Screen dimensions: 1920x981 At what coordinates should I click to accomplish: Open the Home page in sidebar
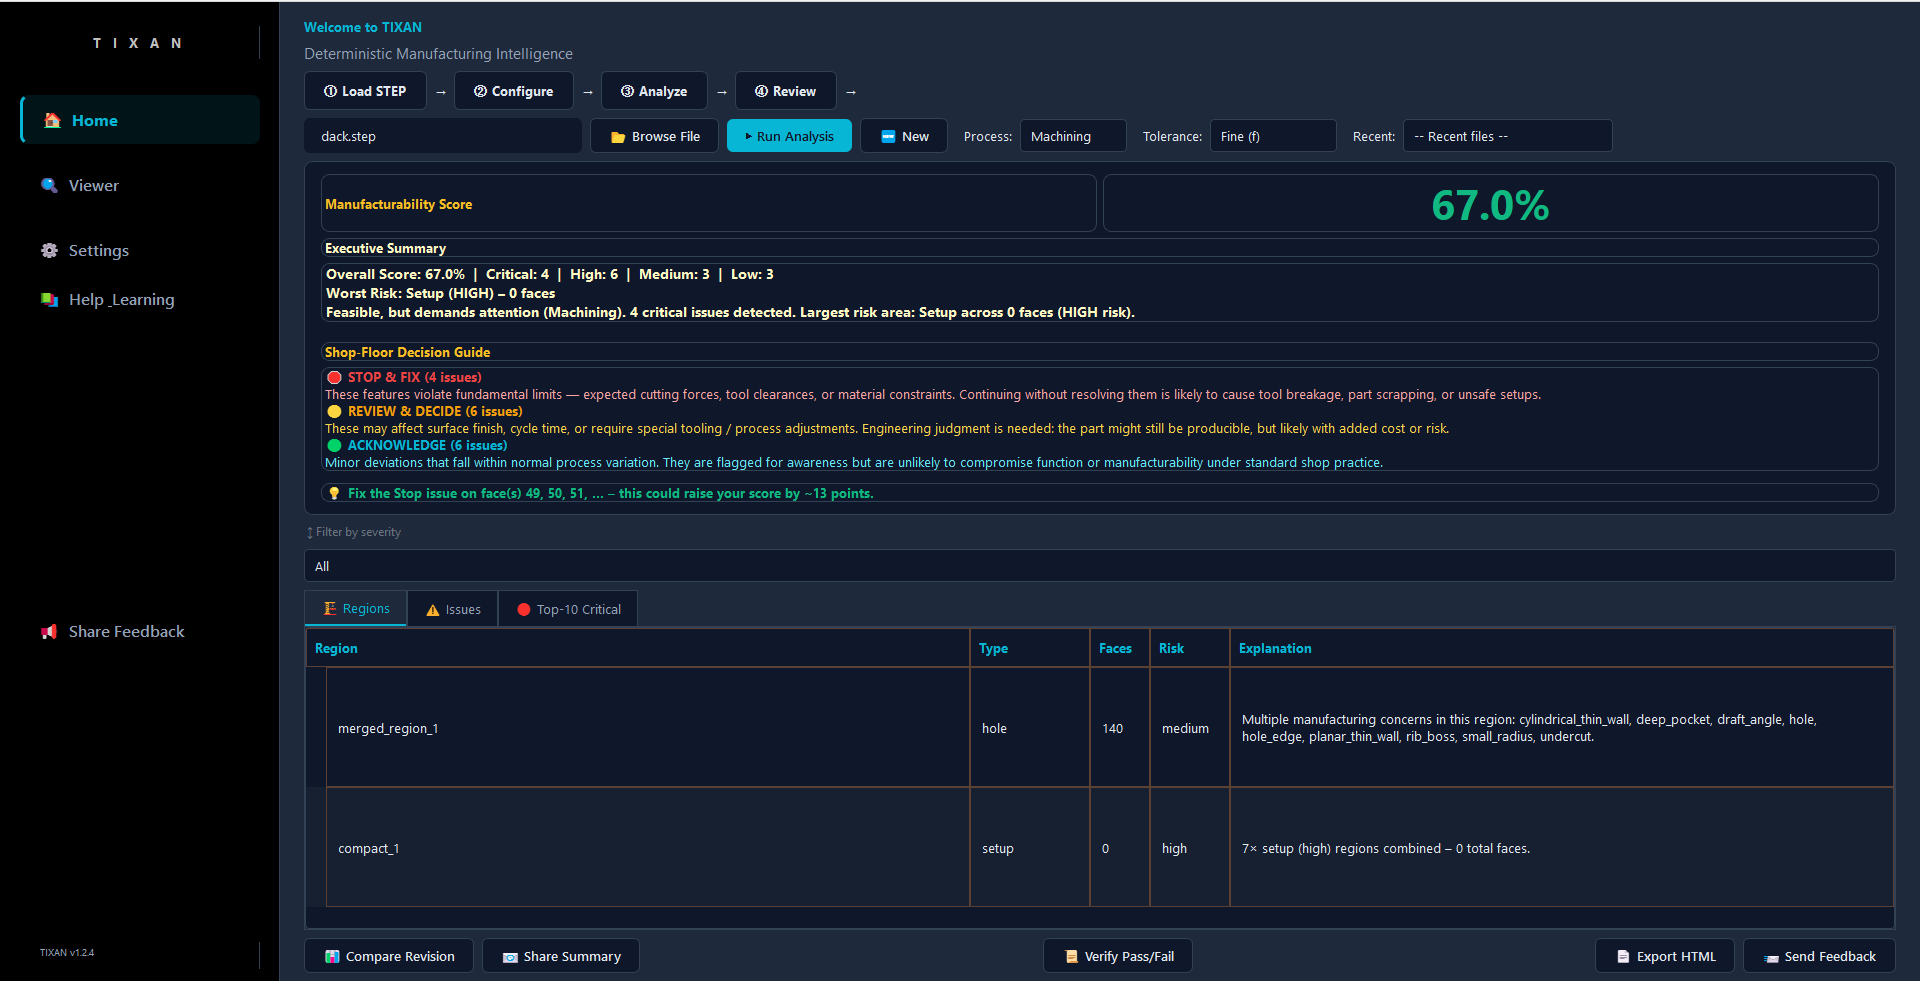[x=140, y=120]
